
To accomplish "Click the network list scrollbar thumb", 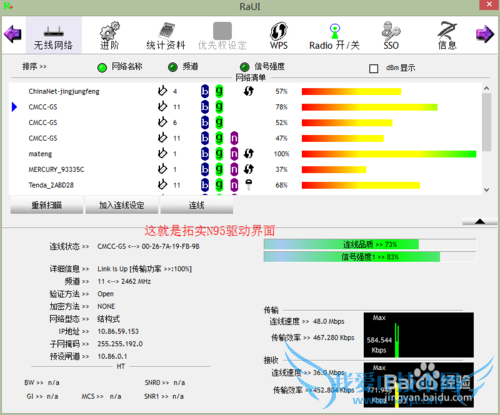I will click(486, 122).
